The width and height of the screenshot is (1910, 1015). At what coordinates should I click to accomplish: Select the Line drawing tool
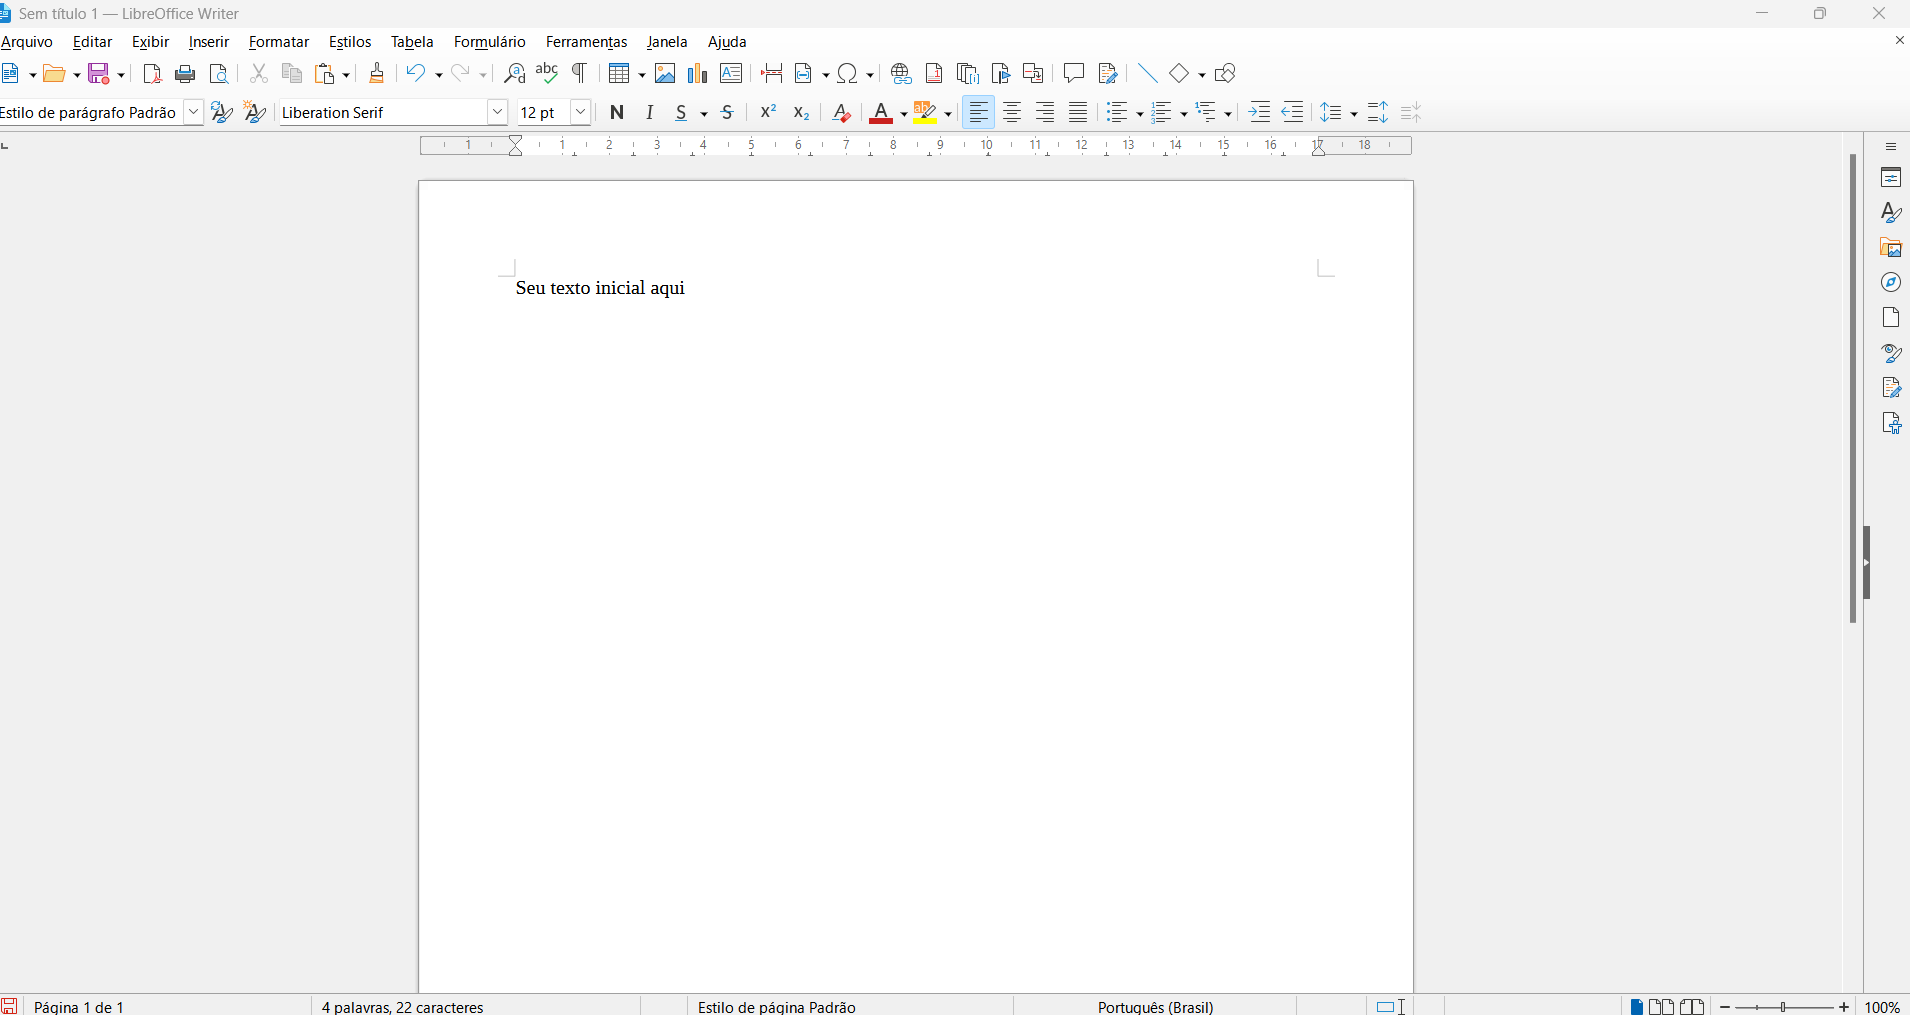[x=1148, y=73]
